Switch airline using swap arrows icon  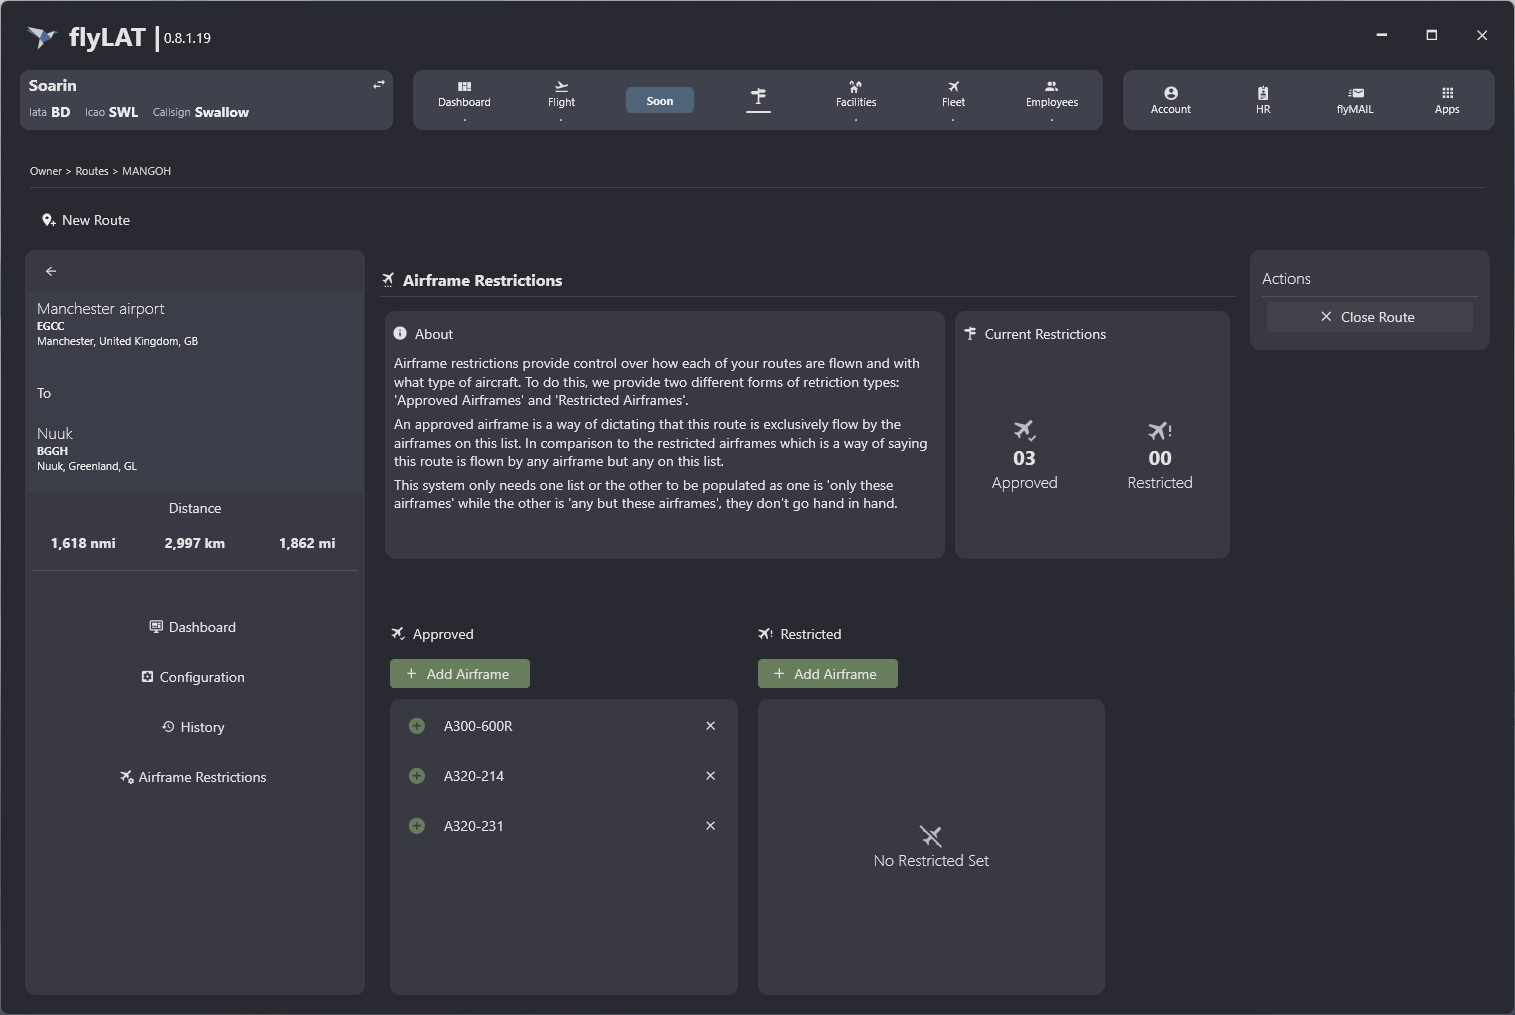pos(379,85)
